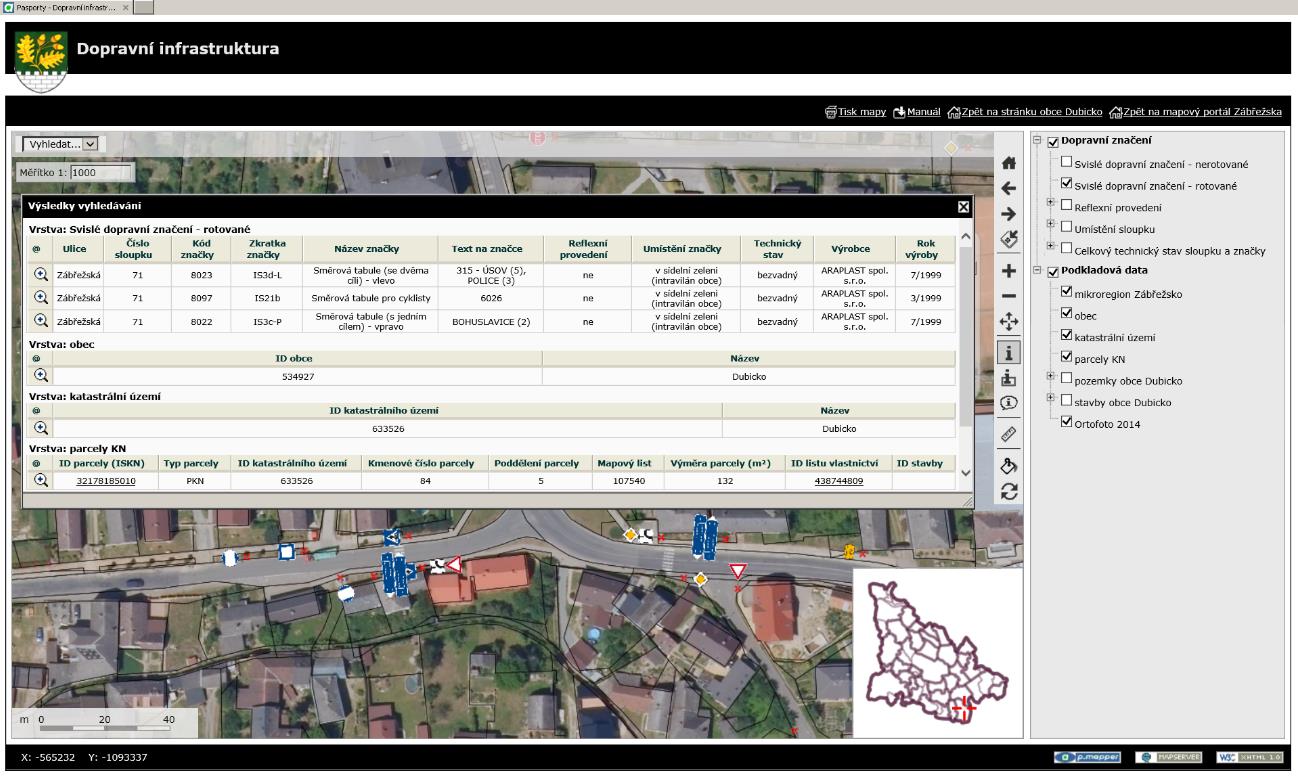Click the home full extent map tool

click(x=1009, y=165)
